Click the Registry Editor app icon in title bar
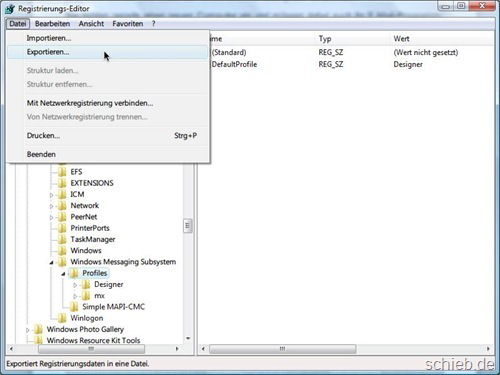This screenshot has width=500, height=375. pos(10,9)
